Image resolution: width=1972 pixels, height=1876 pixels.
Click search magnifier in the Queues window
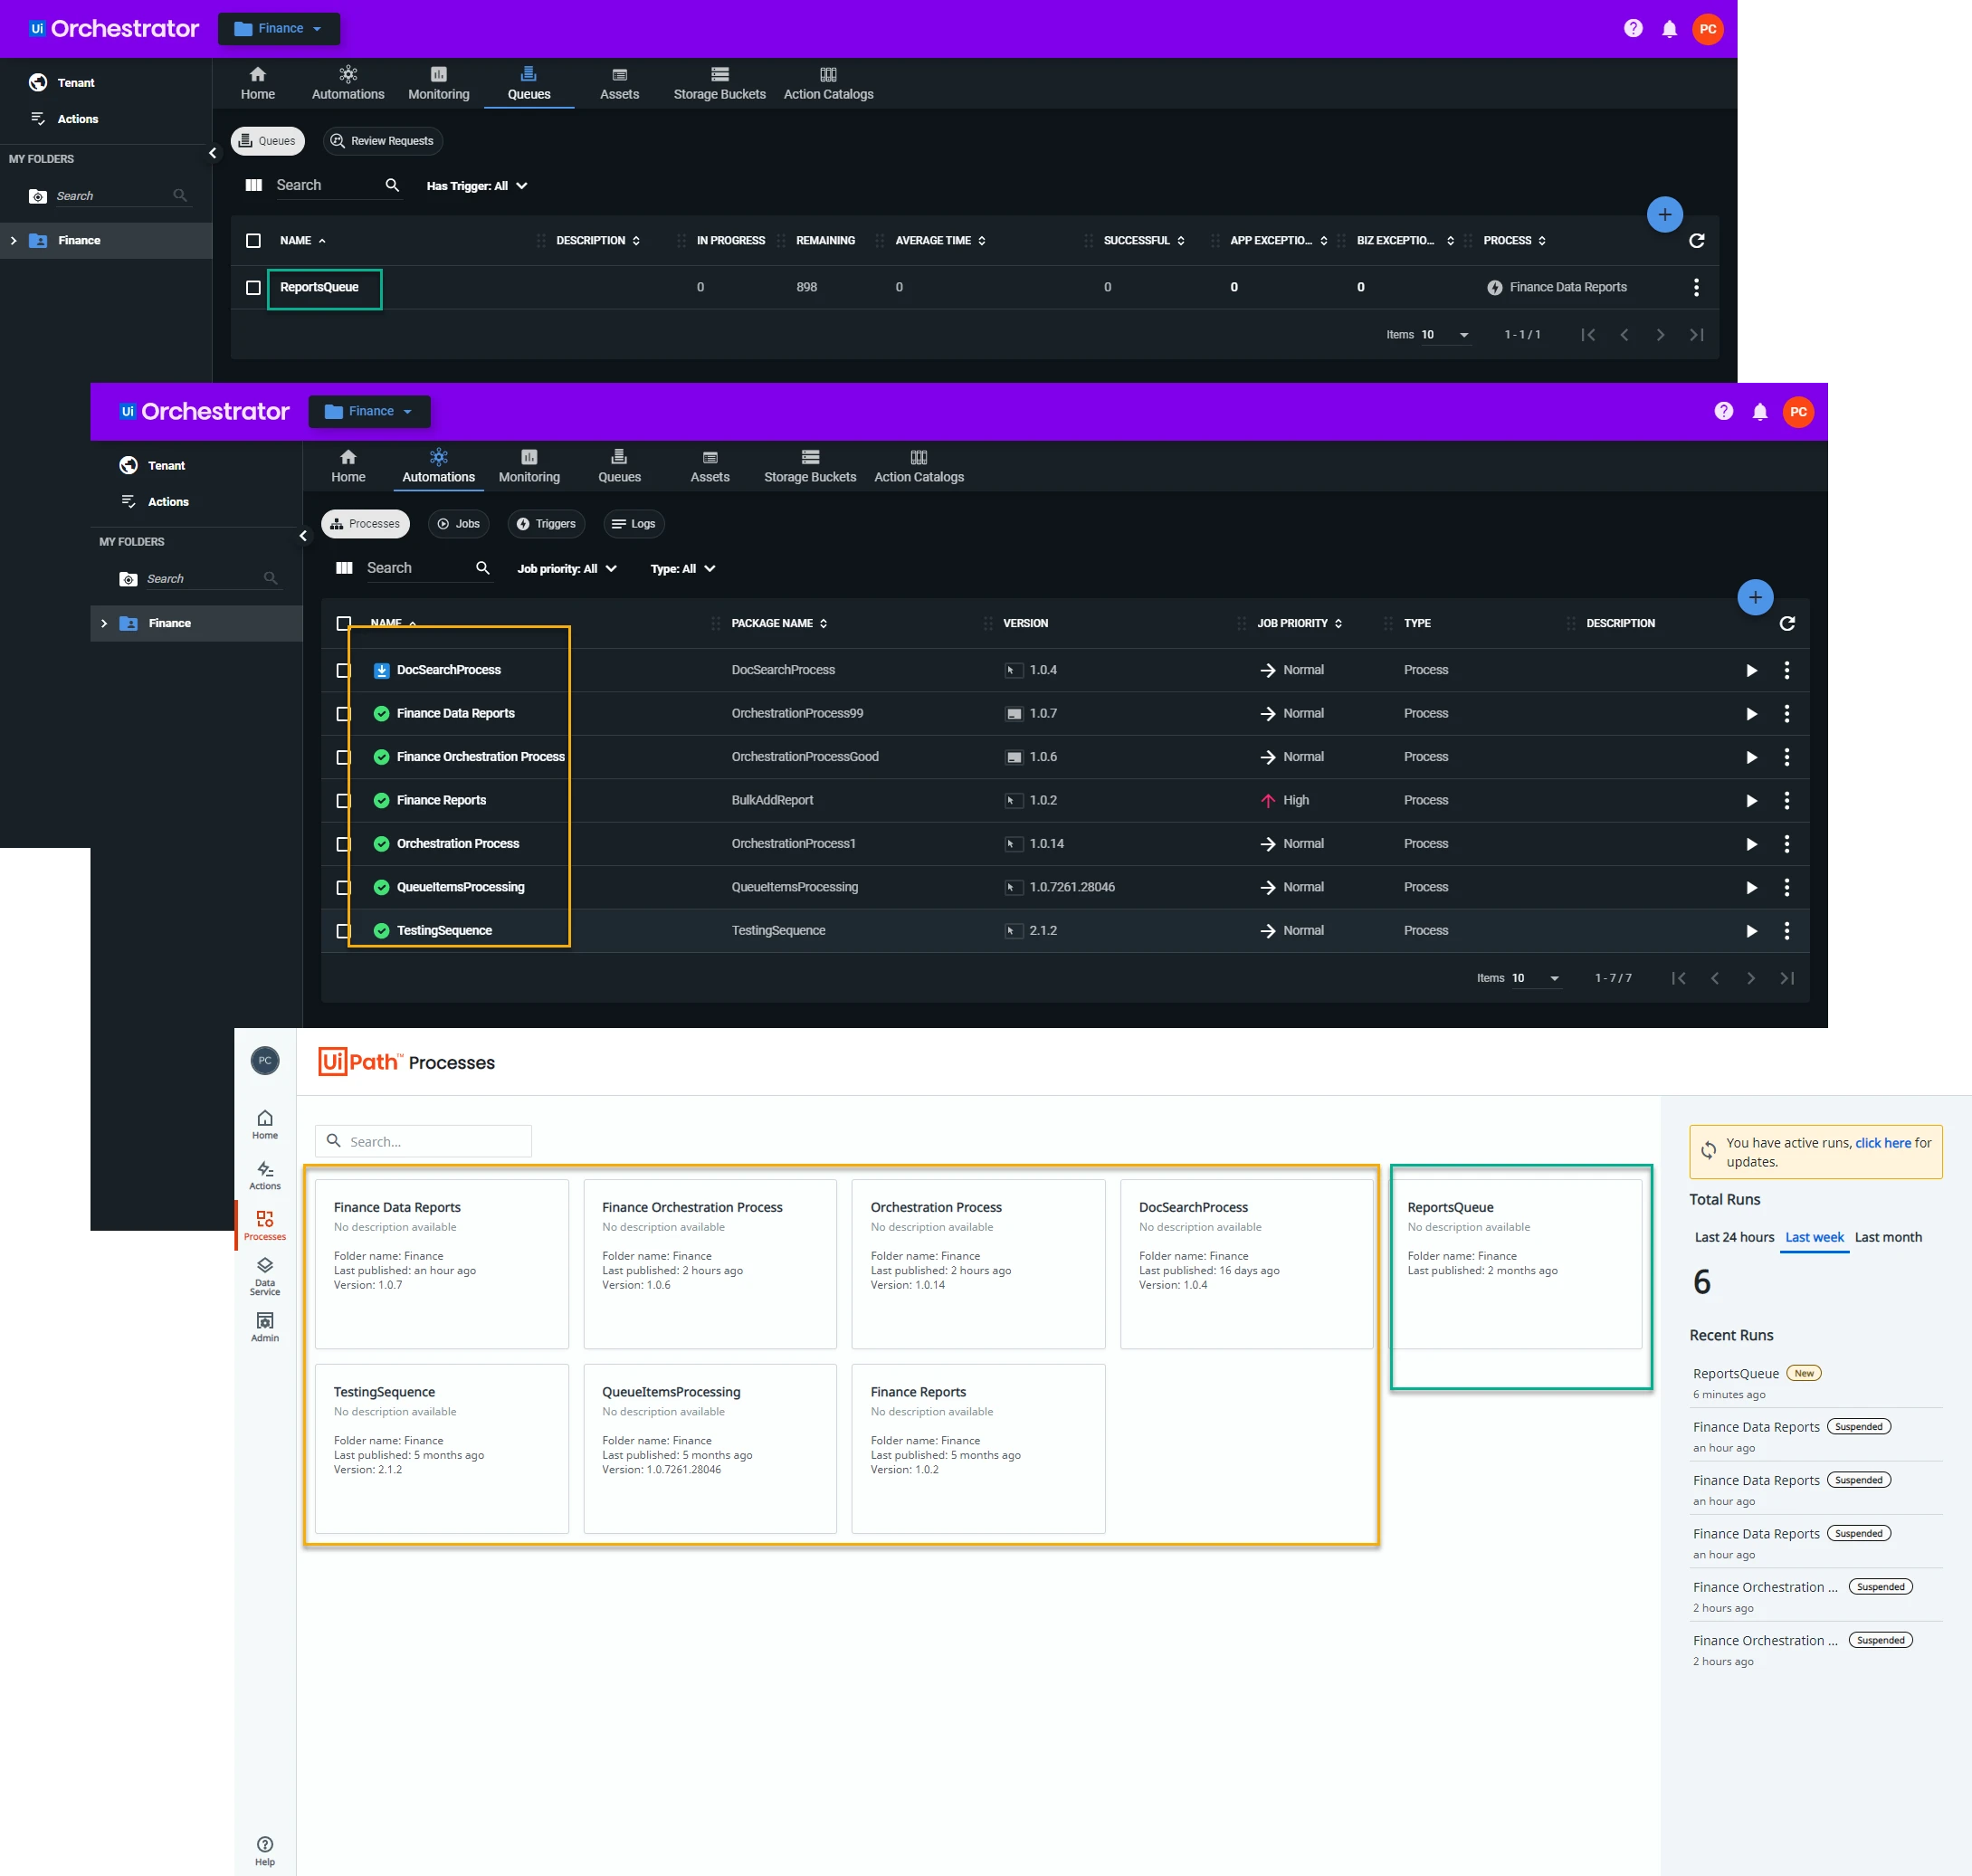click(x=392, y=185)
